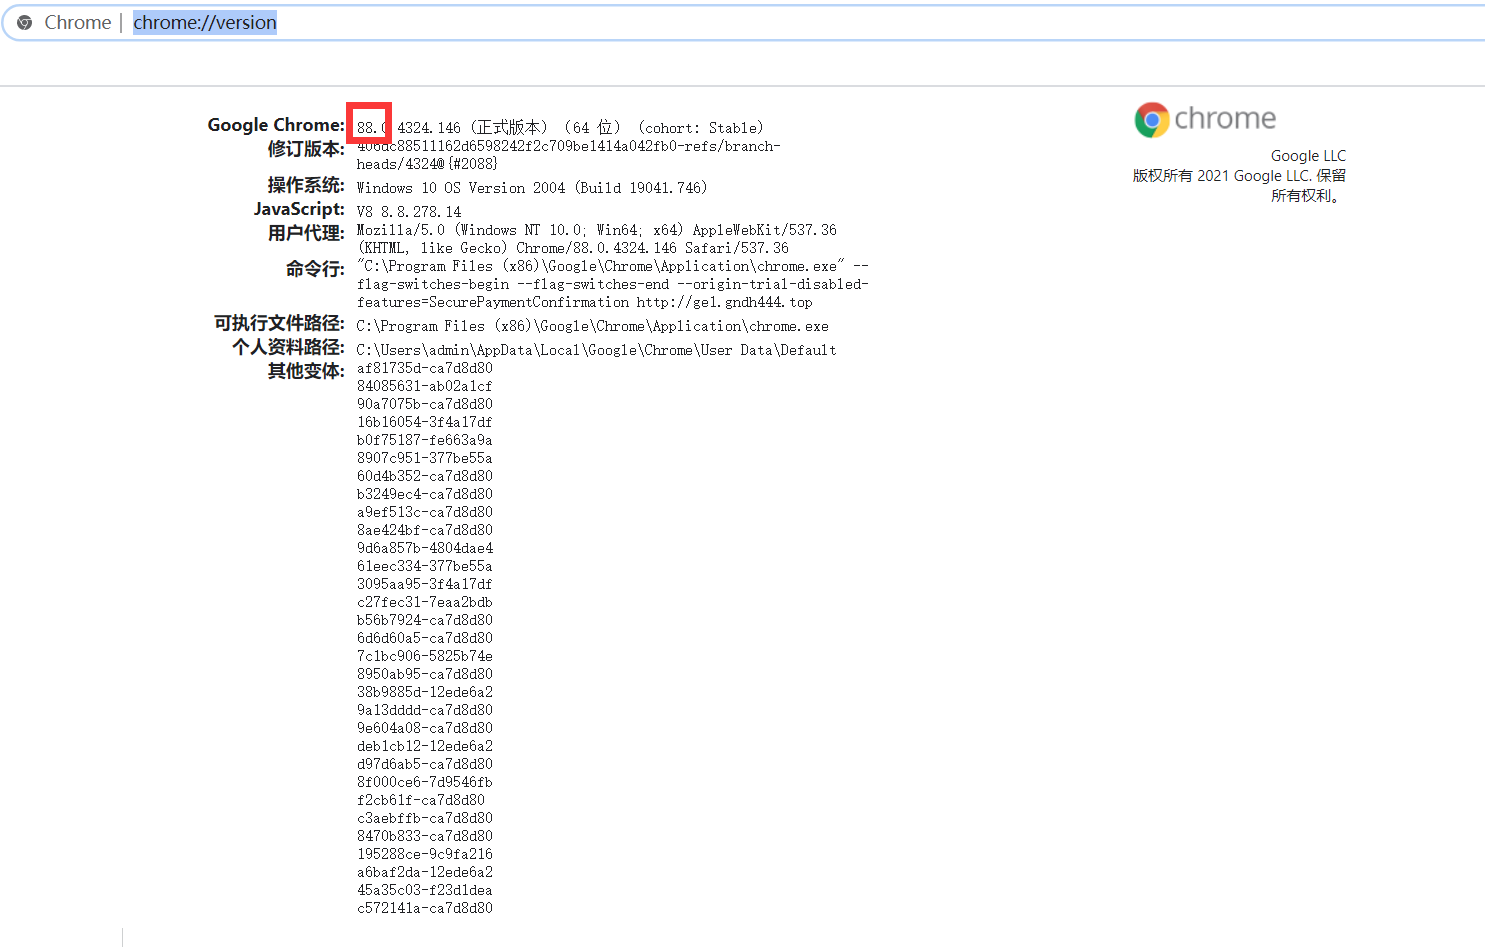This screenshot has height=947, width=1485.
Task: Click variation '84085631-ab02a1cf'
Action: (x=425, y=386)
